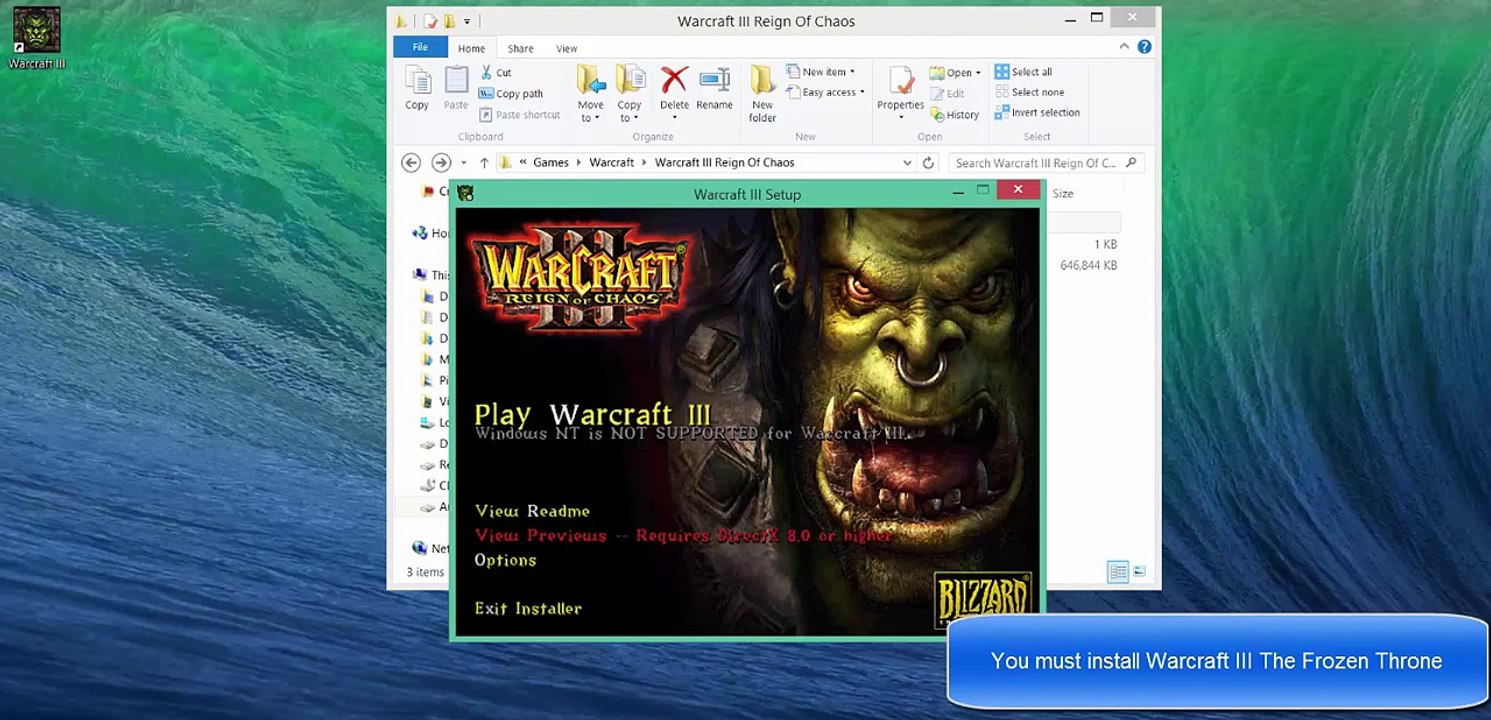Screen dimensions: 1491x720
Task: Click Copy path in the ribbon
Action: pyautogui.click(x=511, y=93)
